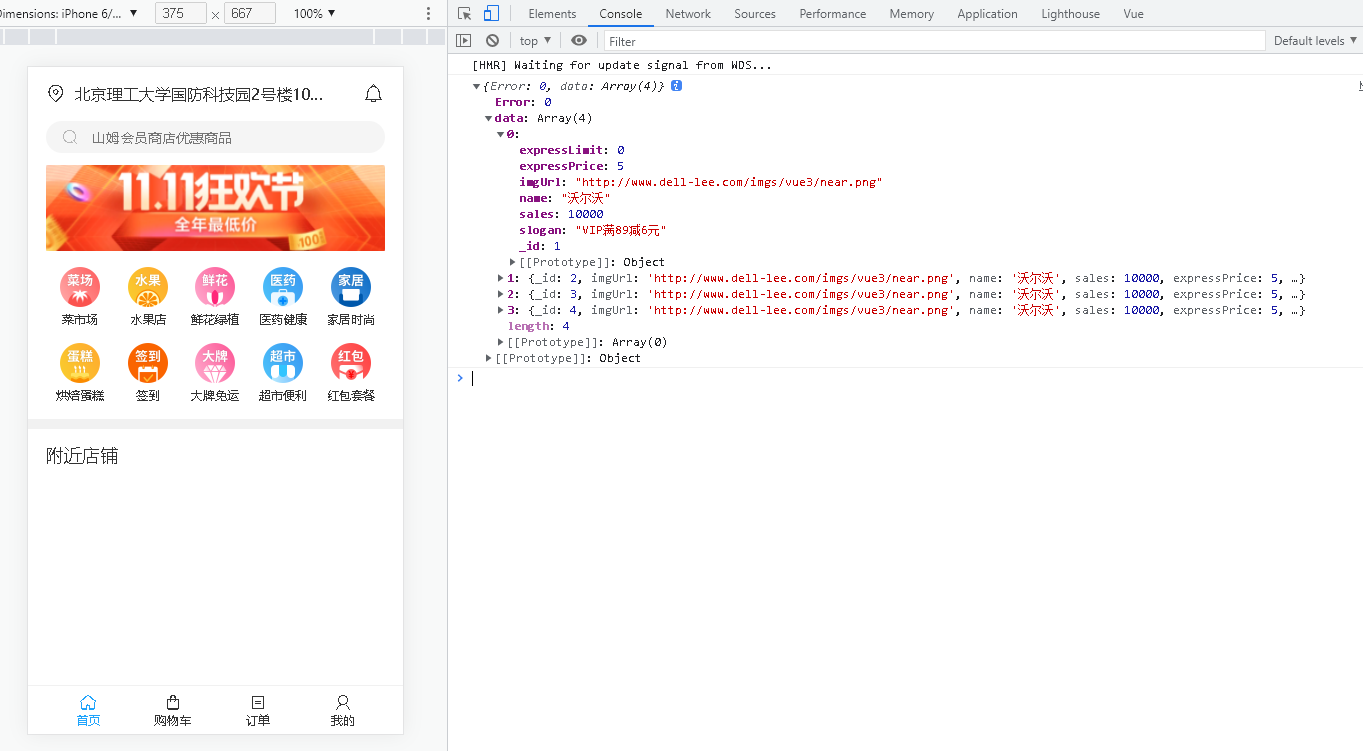
Task: Select the 医药健康 category icon
Action: click(283, 287)
